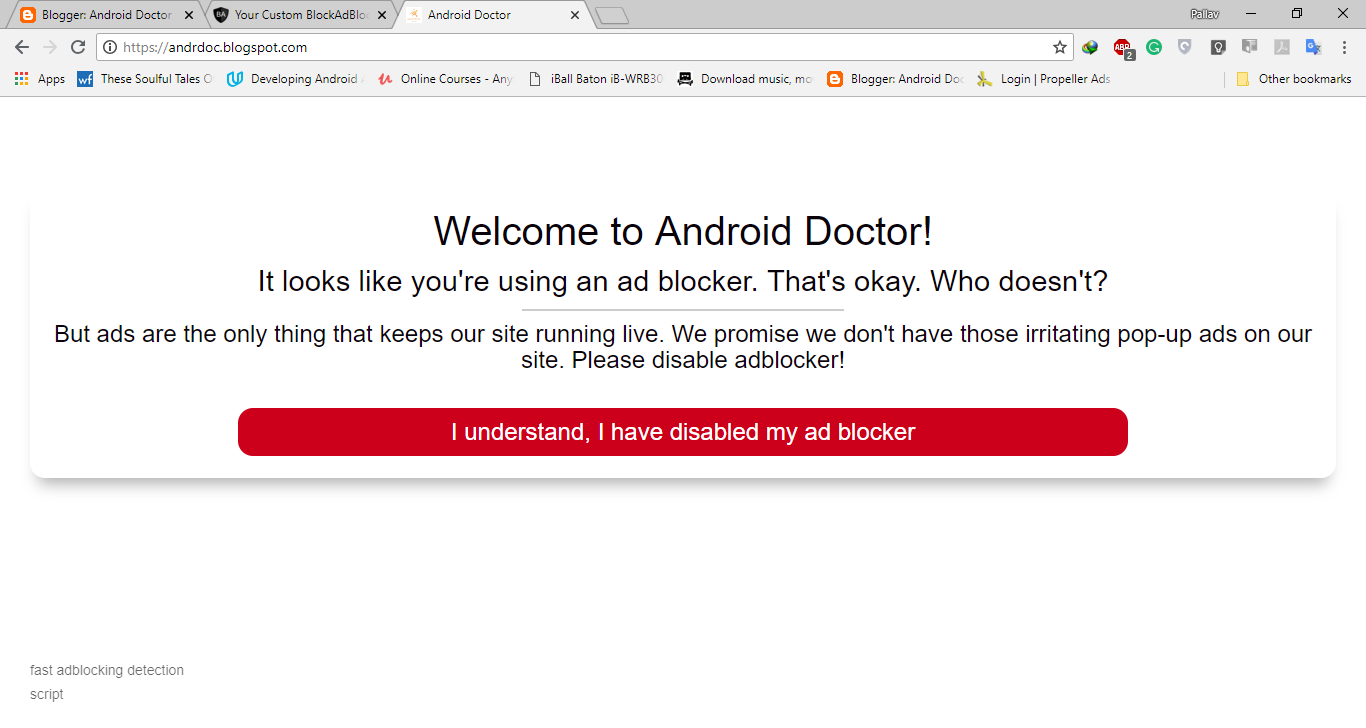Open the Download music bookmark
1366x728 pixels.
pyautogui.click(x=746, y=79)
